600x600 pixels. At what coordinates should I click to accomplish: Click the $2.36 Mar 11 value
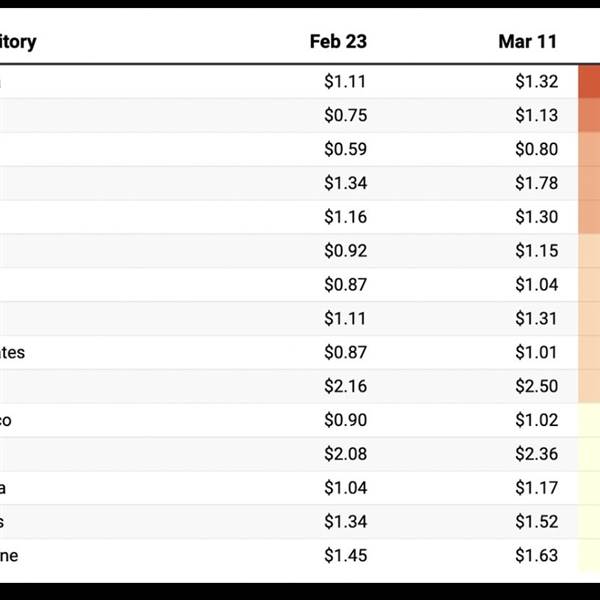[x=535, y=454]
